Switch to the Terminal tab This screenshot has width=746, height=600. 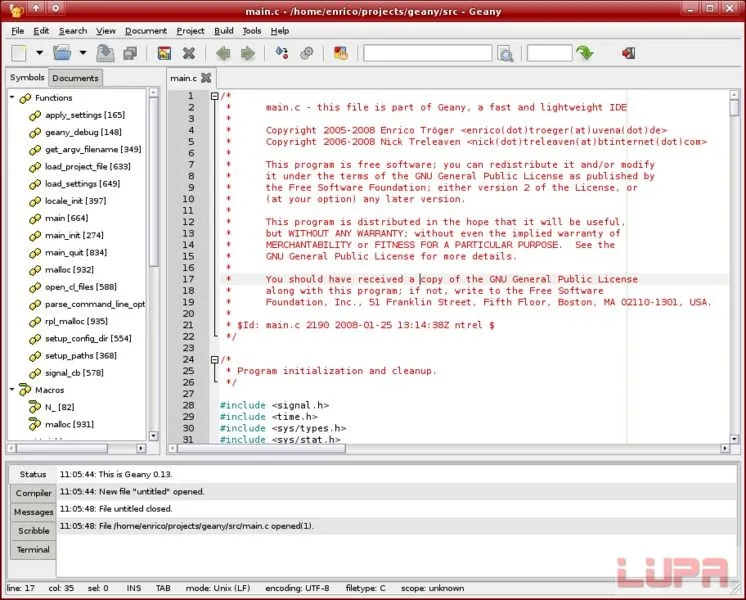pyautogui.click(x=33, y=550)
